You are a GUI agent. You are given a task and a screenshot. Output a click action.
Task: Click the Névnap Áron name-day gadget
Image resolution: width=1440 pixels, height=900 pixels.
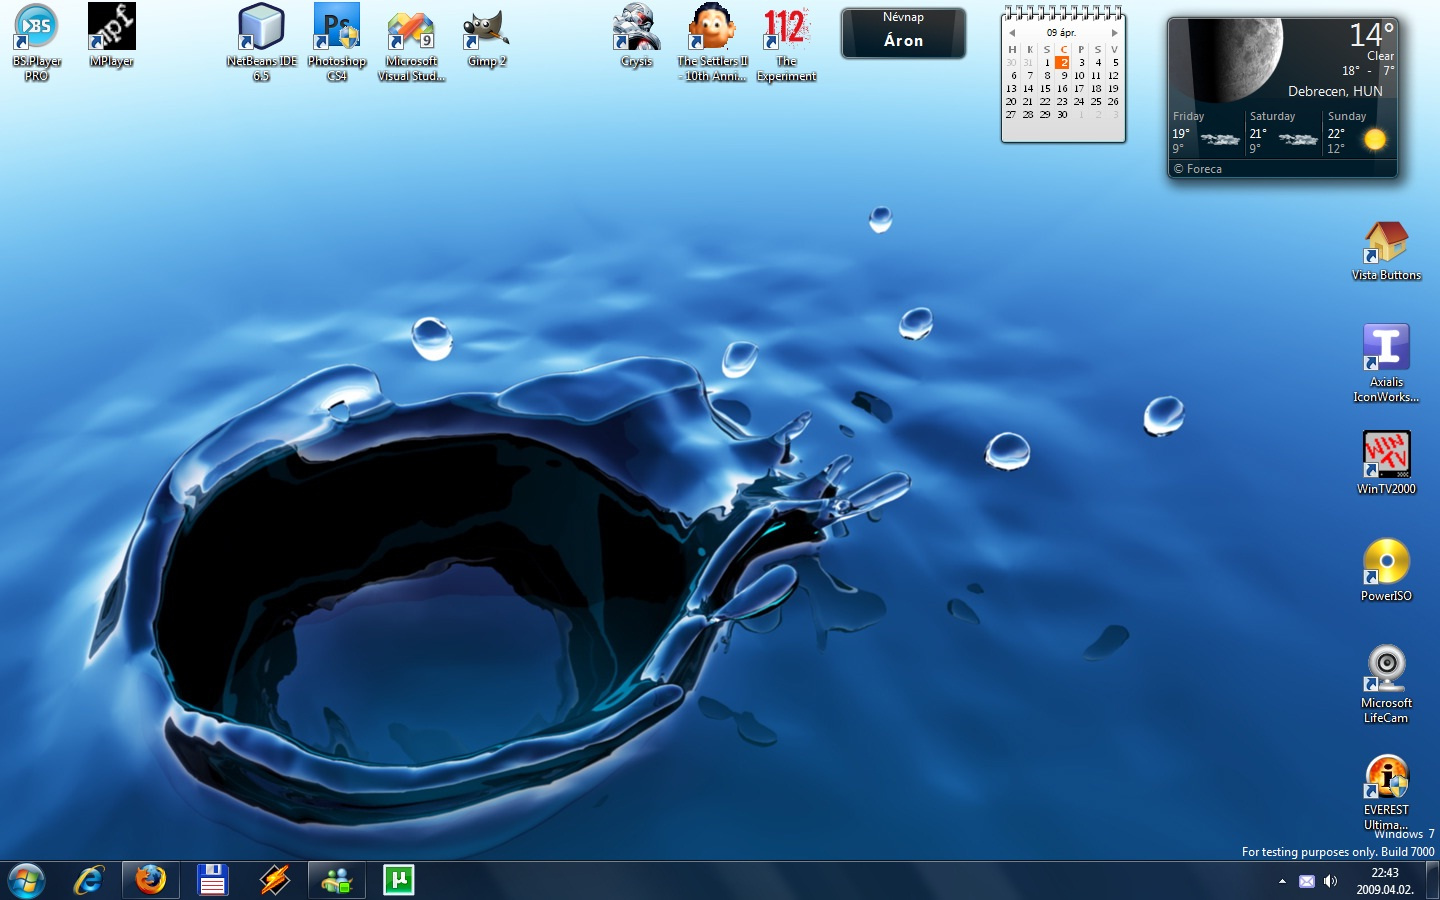point(903,33)
